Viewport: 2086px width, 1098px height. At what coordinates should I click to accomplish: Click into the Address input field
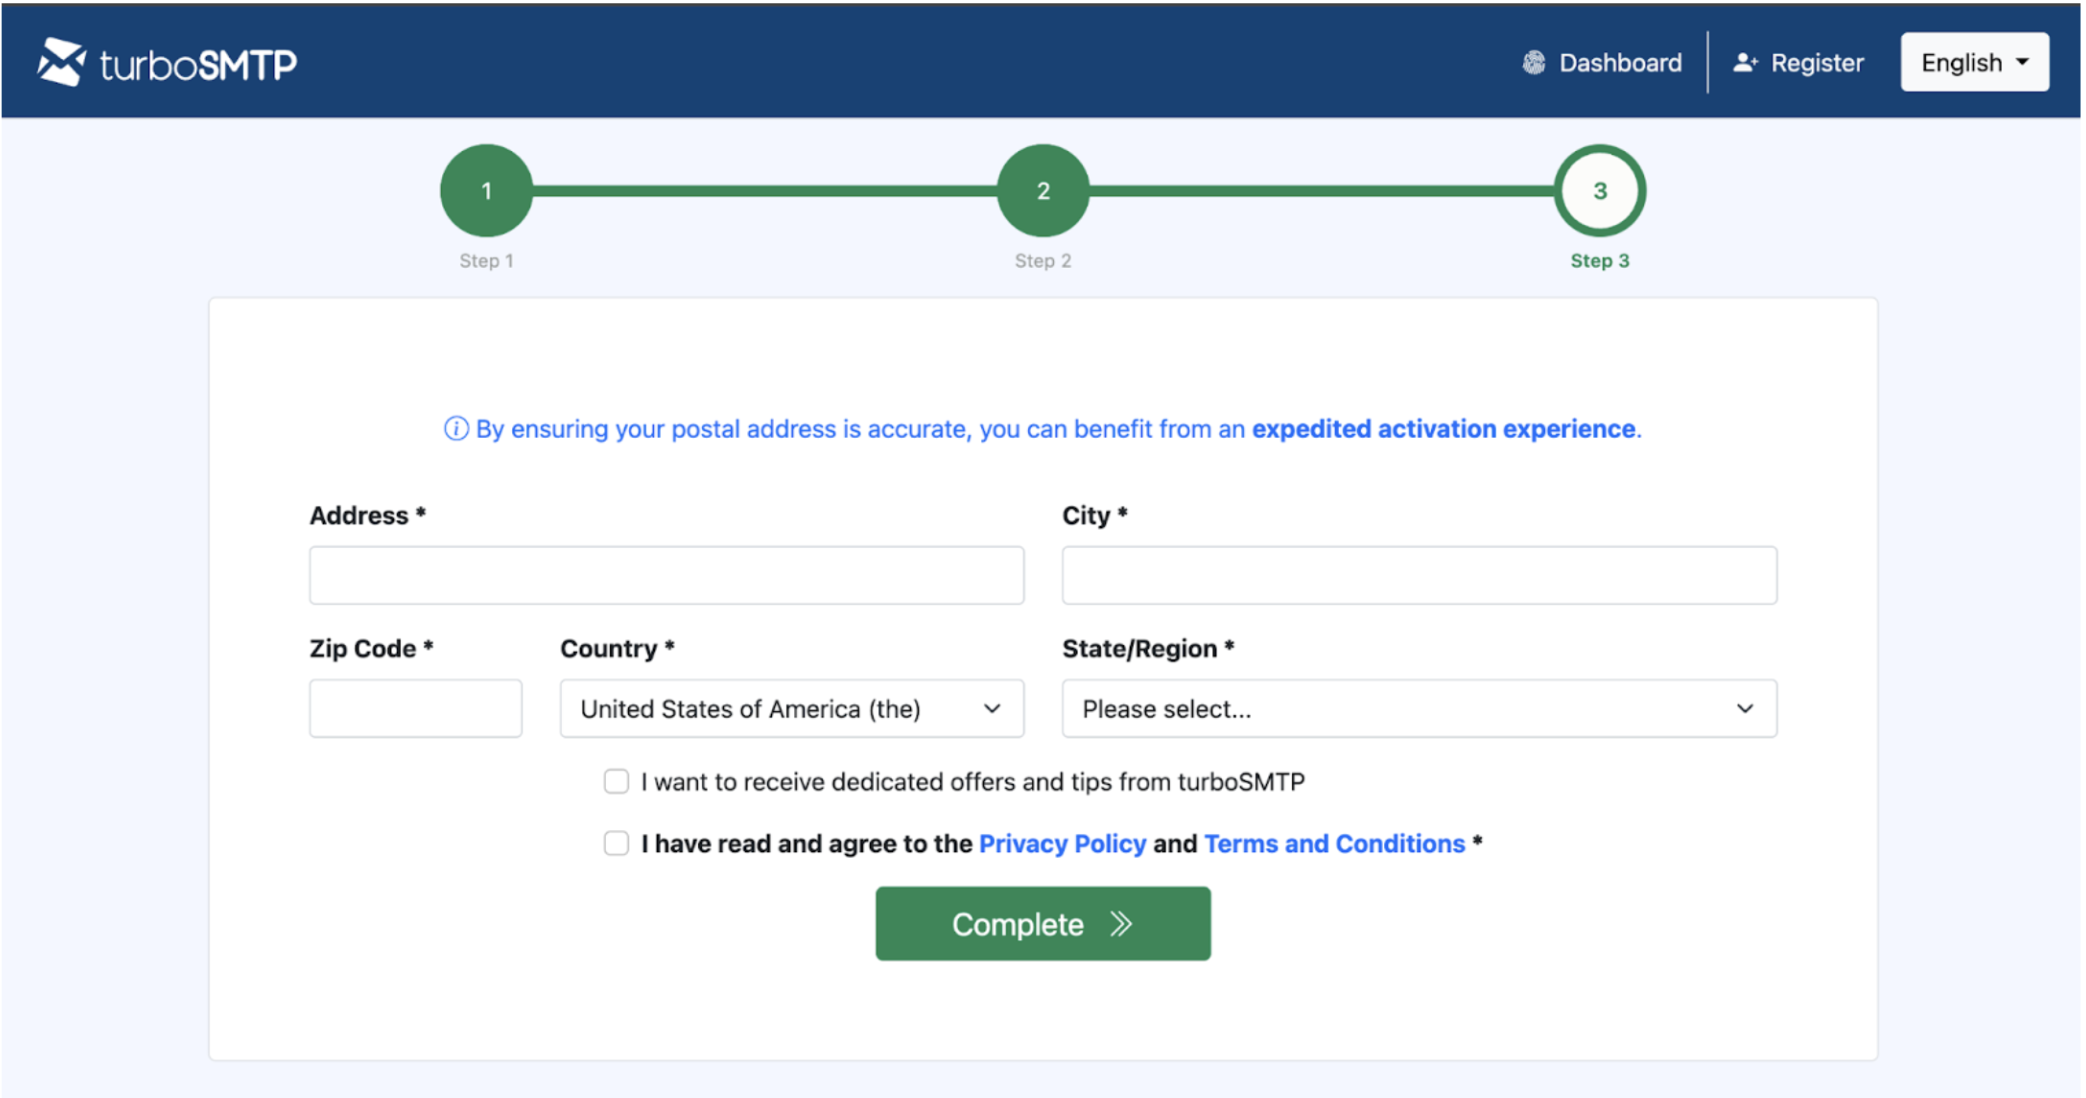[x=666, y=575]
